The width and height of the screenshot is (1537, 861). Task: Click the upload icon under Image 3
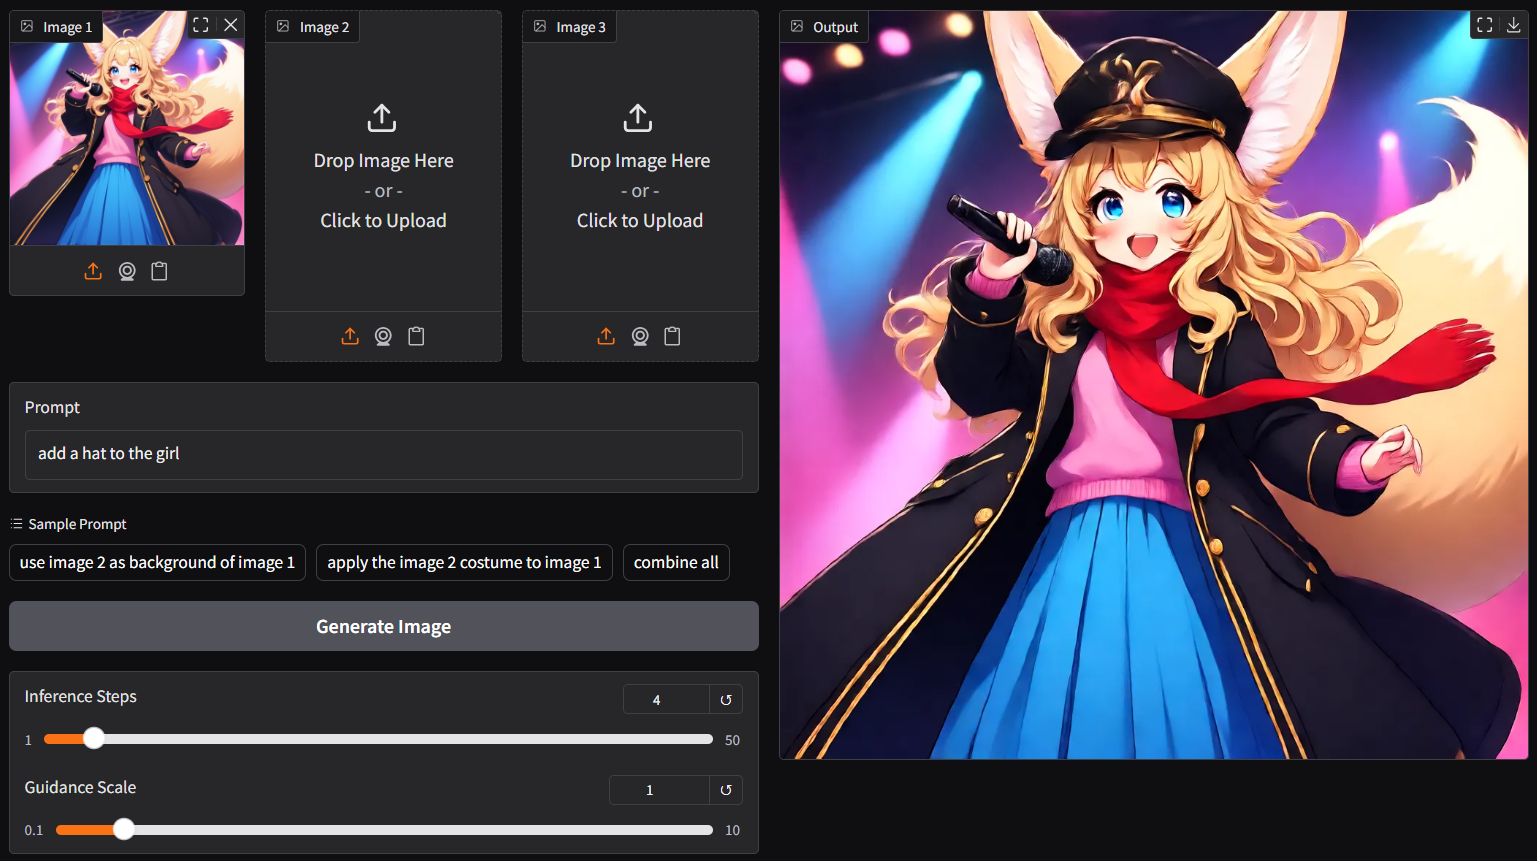[606, 336]
